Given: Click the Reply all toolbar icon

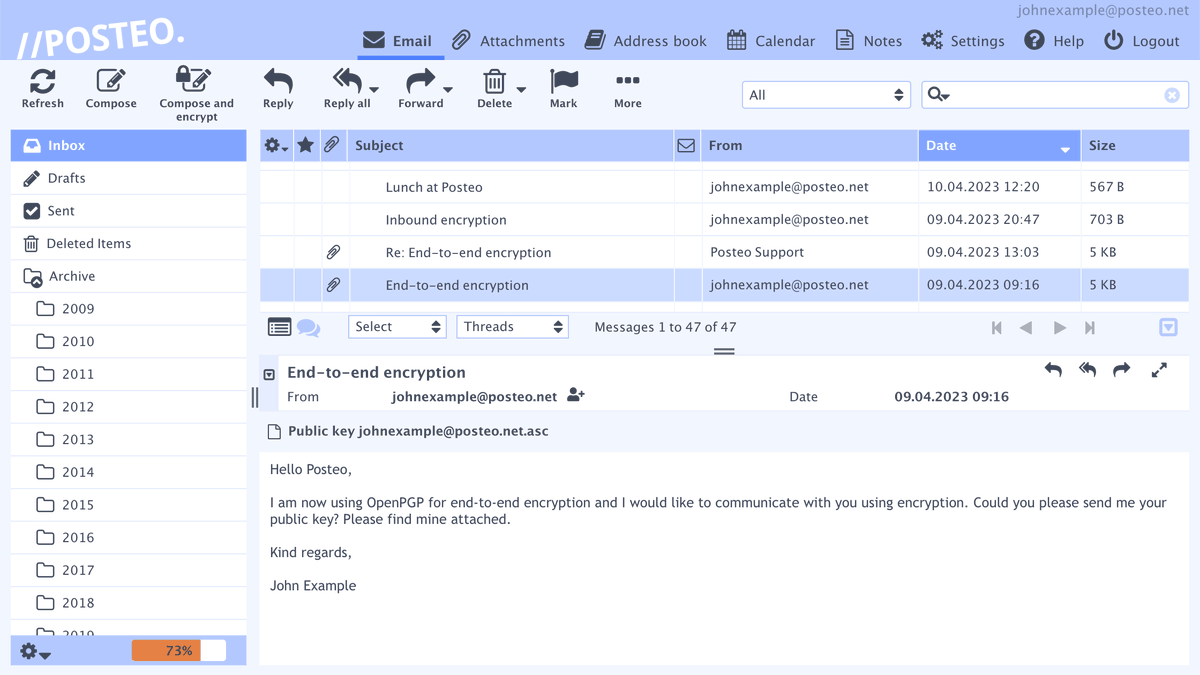Looking at the screenshot, I should tap(347, 81).
